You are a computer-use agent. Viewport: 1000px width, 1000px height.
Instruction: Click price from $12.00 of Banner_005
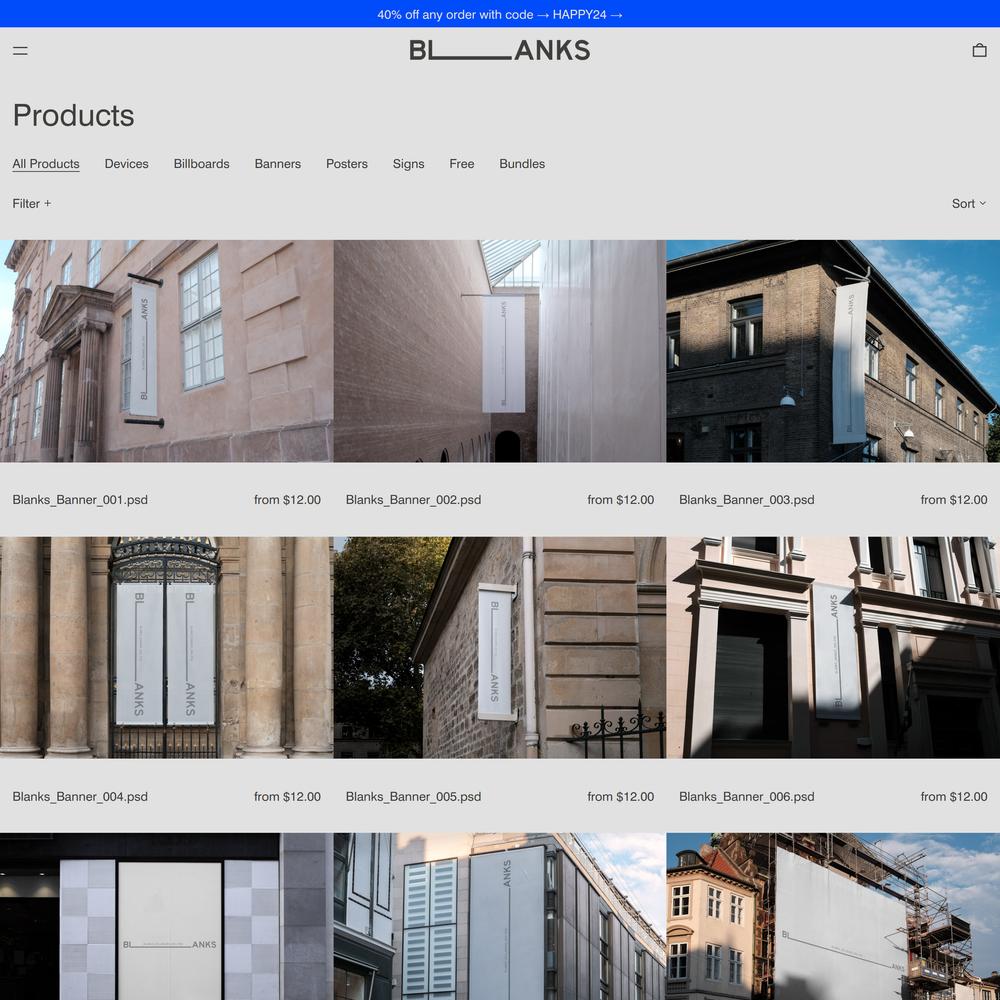pos(621,797)
